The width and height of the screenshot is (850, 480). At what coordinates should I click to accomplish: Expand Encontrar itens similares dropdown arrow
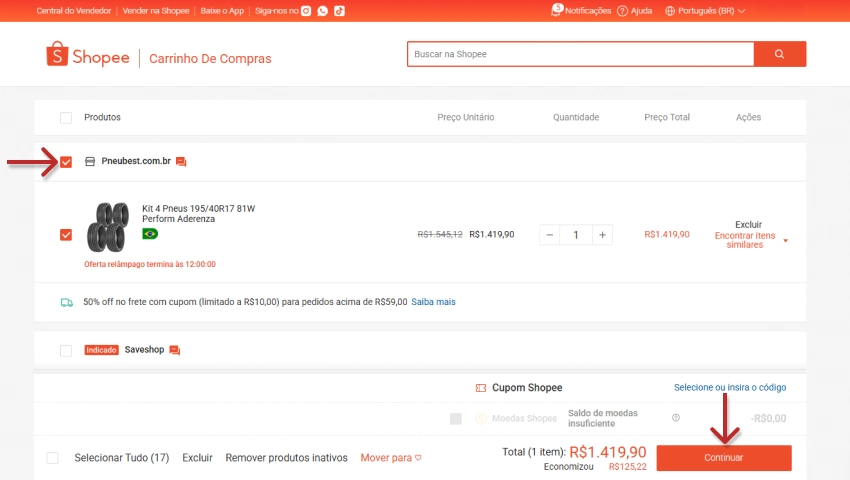(x=785, y=240)
